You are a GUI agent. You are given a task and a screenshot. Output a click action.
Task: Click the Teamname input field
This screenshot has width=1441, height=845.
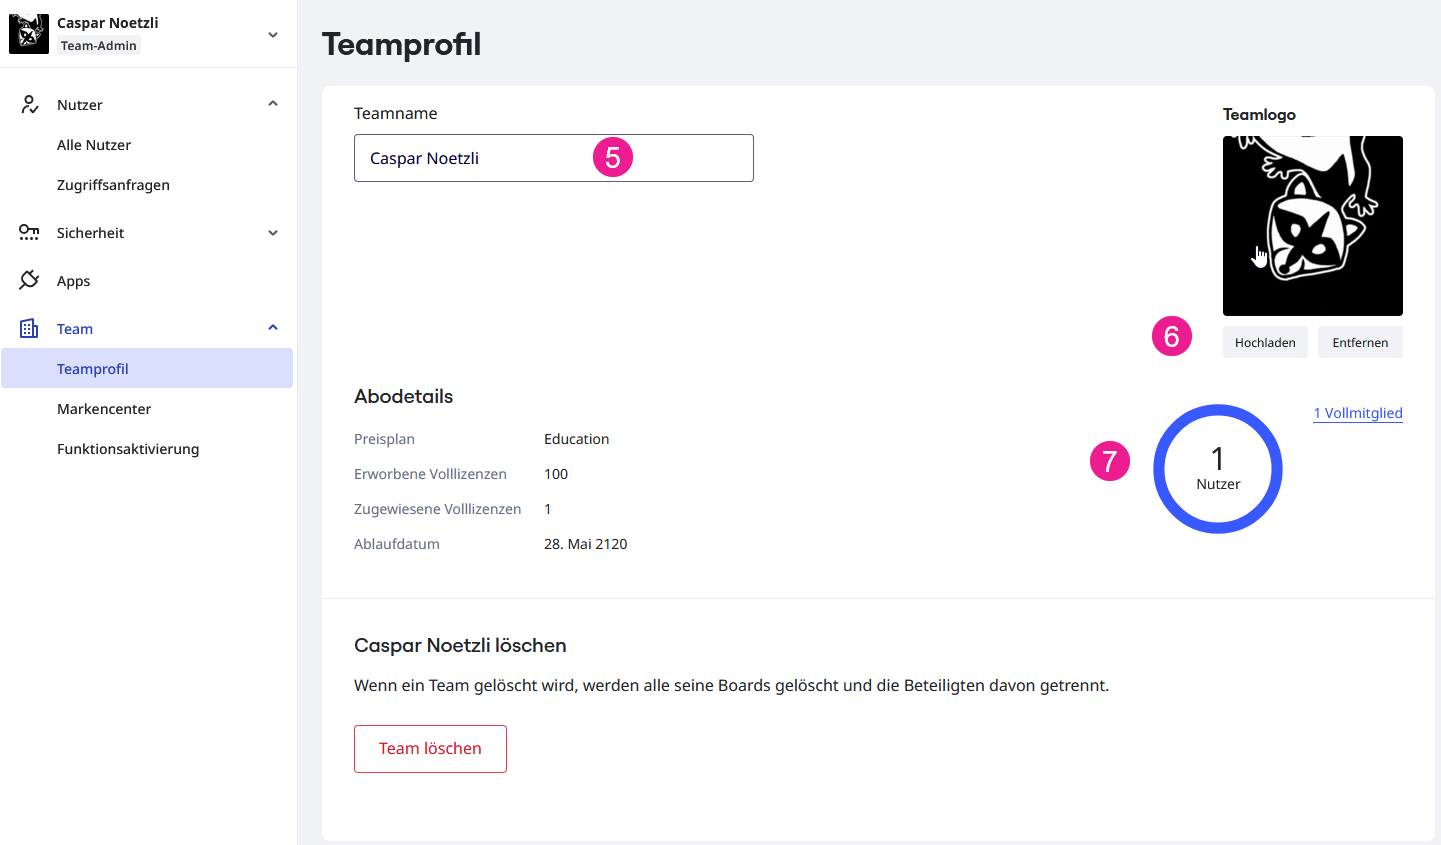(x=480, y=158)
